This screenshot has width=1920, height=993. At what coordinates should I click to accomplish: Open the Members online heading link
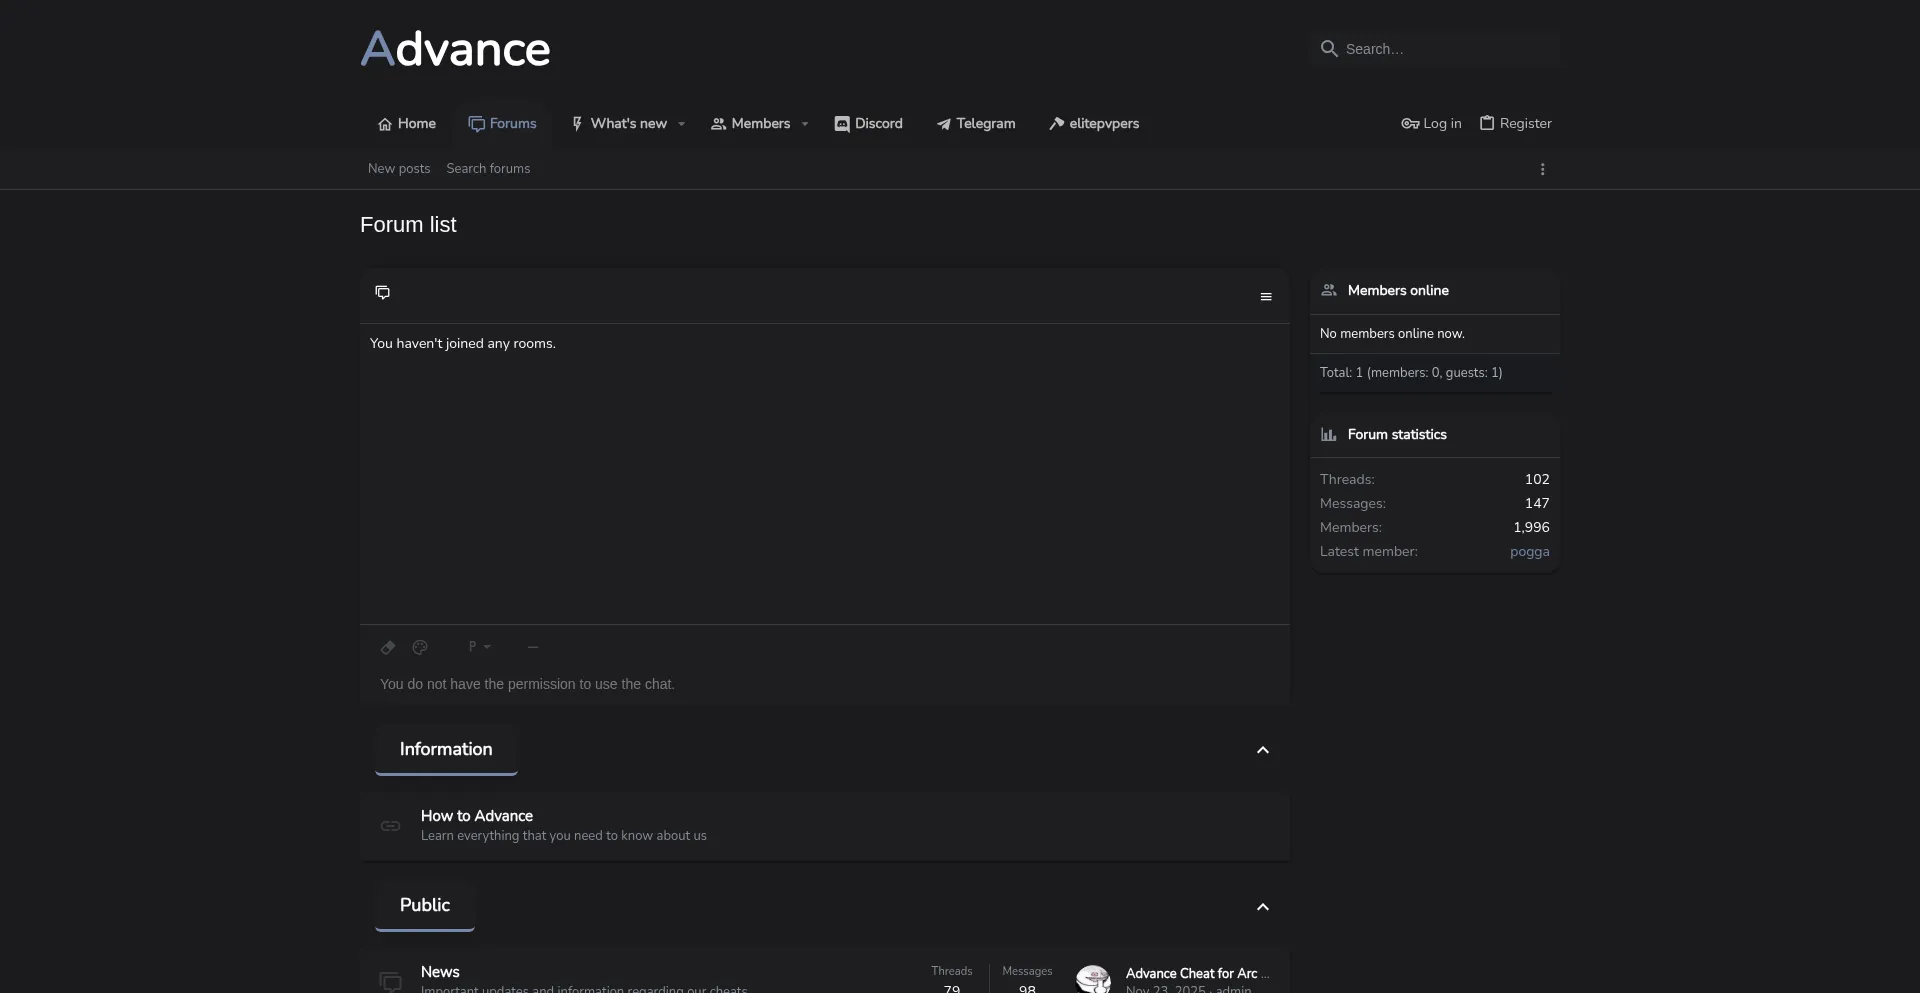1398,291
